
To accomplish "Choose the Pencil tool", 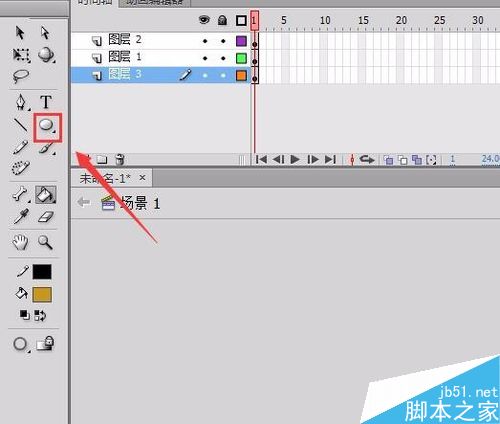I will [20, 147].
